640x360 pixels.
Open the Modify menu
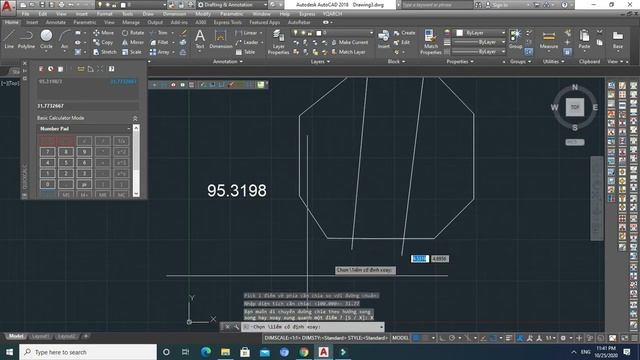point(203,14)
